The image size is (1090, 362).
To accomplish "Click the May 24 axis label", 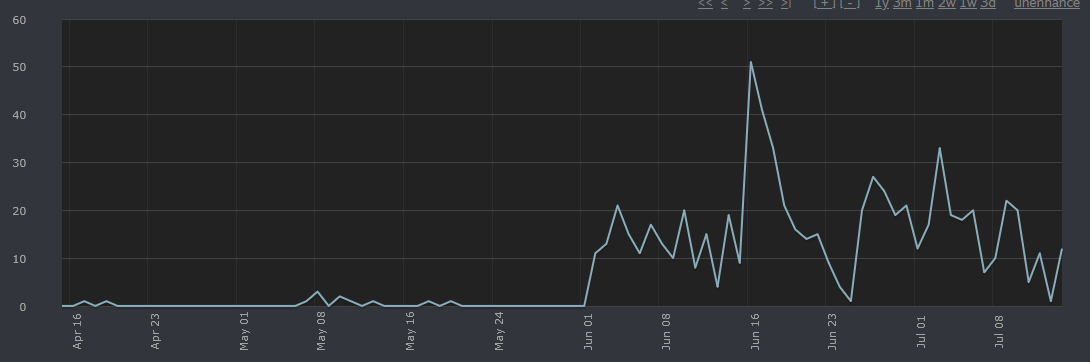I will click(x=499, y=331).
